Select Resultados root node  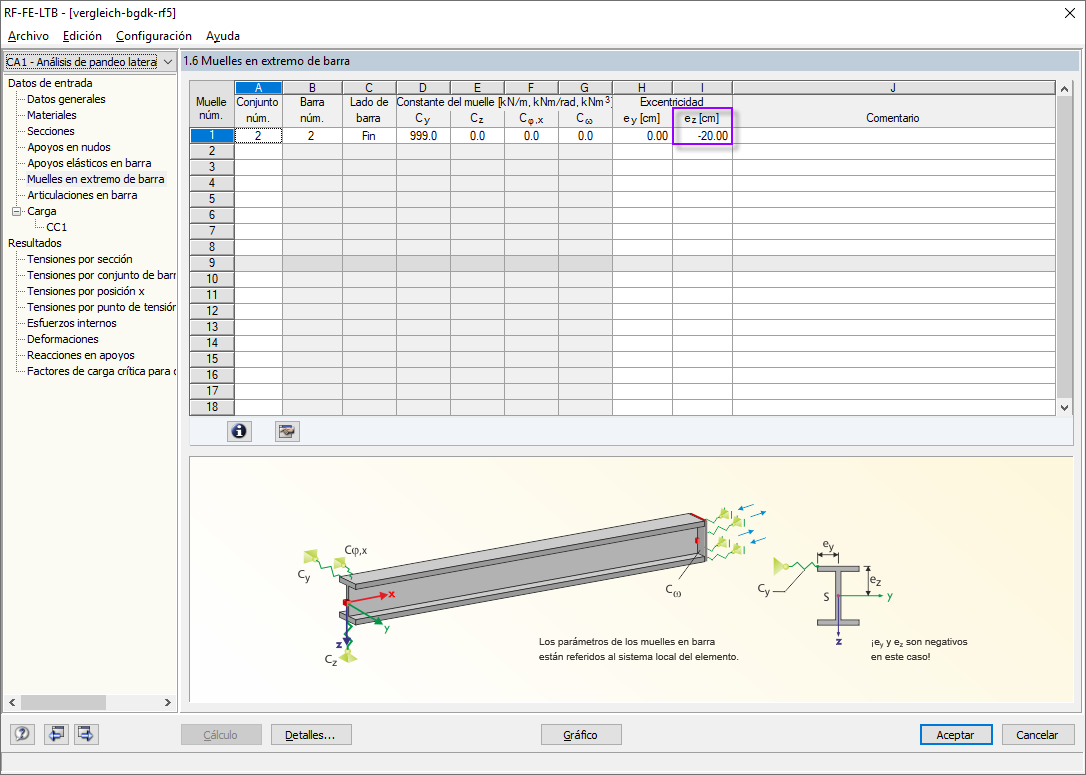(35, 243)
